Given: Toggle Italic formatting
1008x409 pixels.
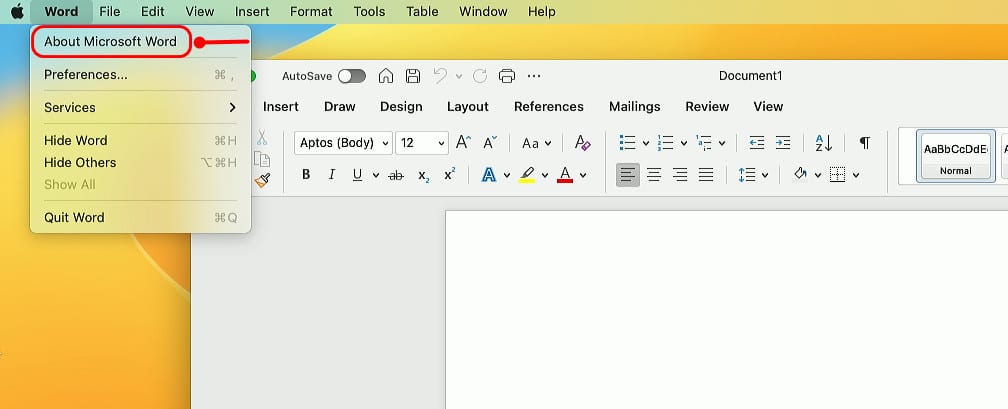Looking at the screenshot, I should (332, 174).
